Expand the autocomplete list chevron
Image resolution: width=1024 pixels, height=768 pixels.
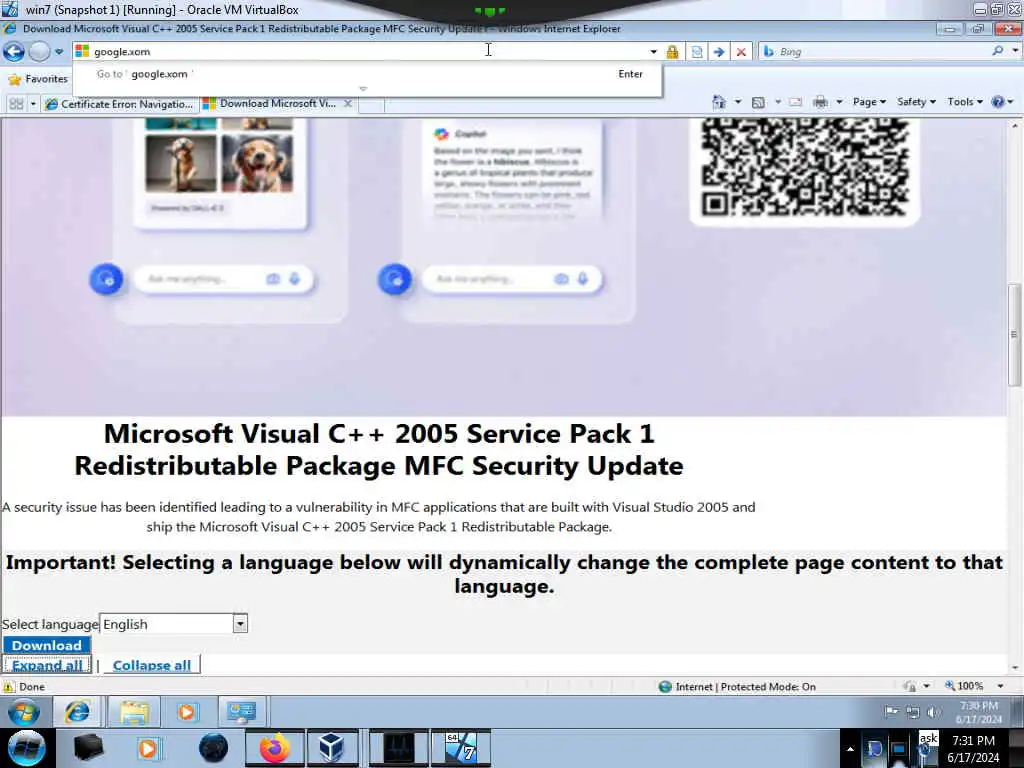(363, 89)
